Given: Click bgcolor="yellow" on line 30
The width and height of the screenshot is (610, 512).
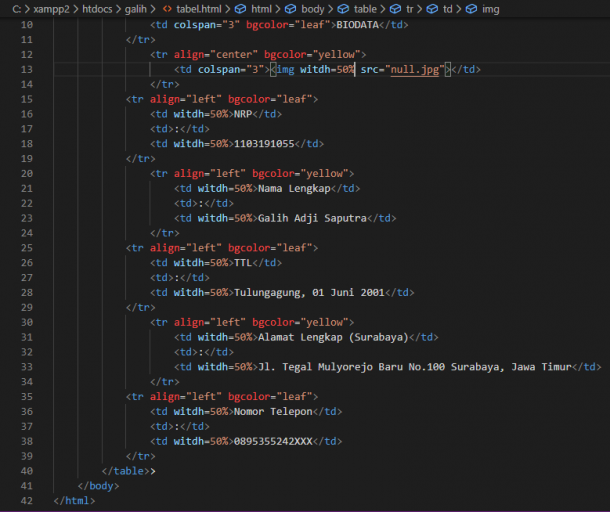Looking at the screenshot, I should pyautogui.click(x=300, y=323).
